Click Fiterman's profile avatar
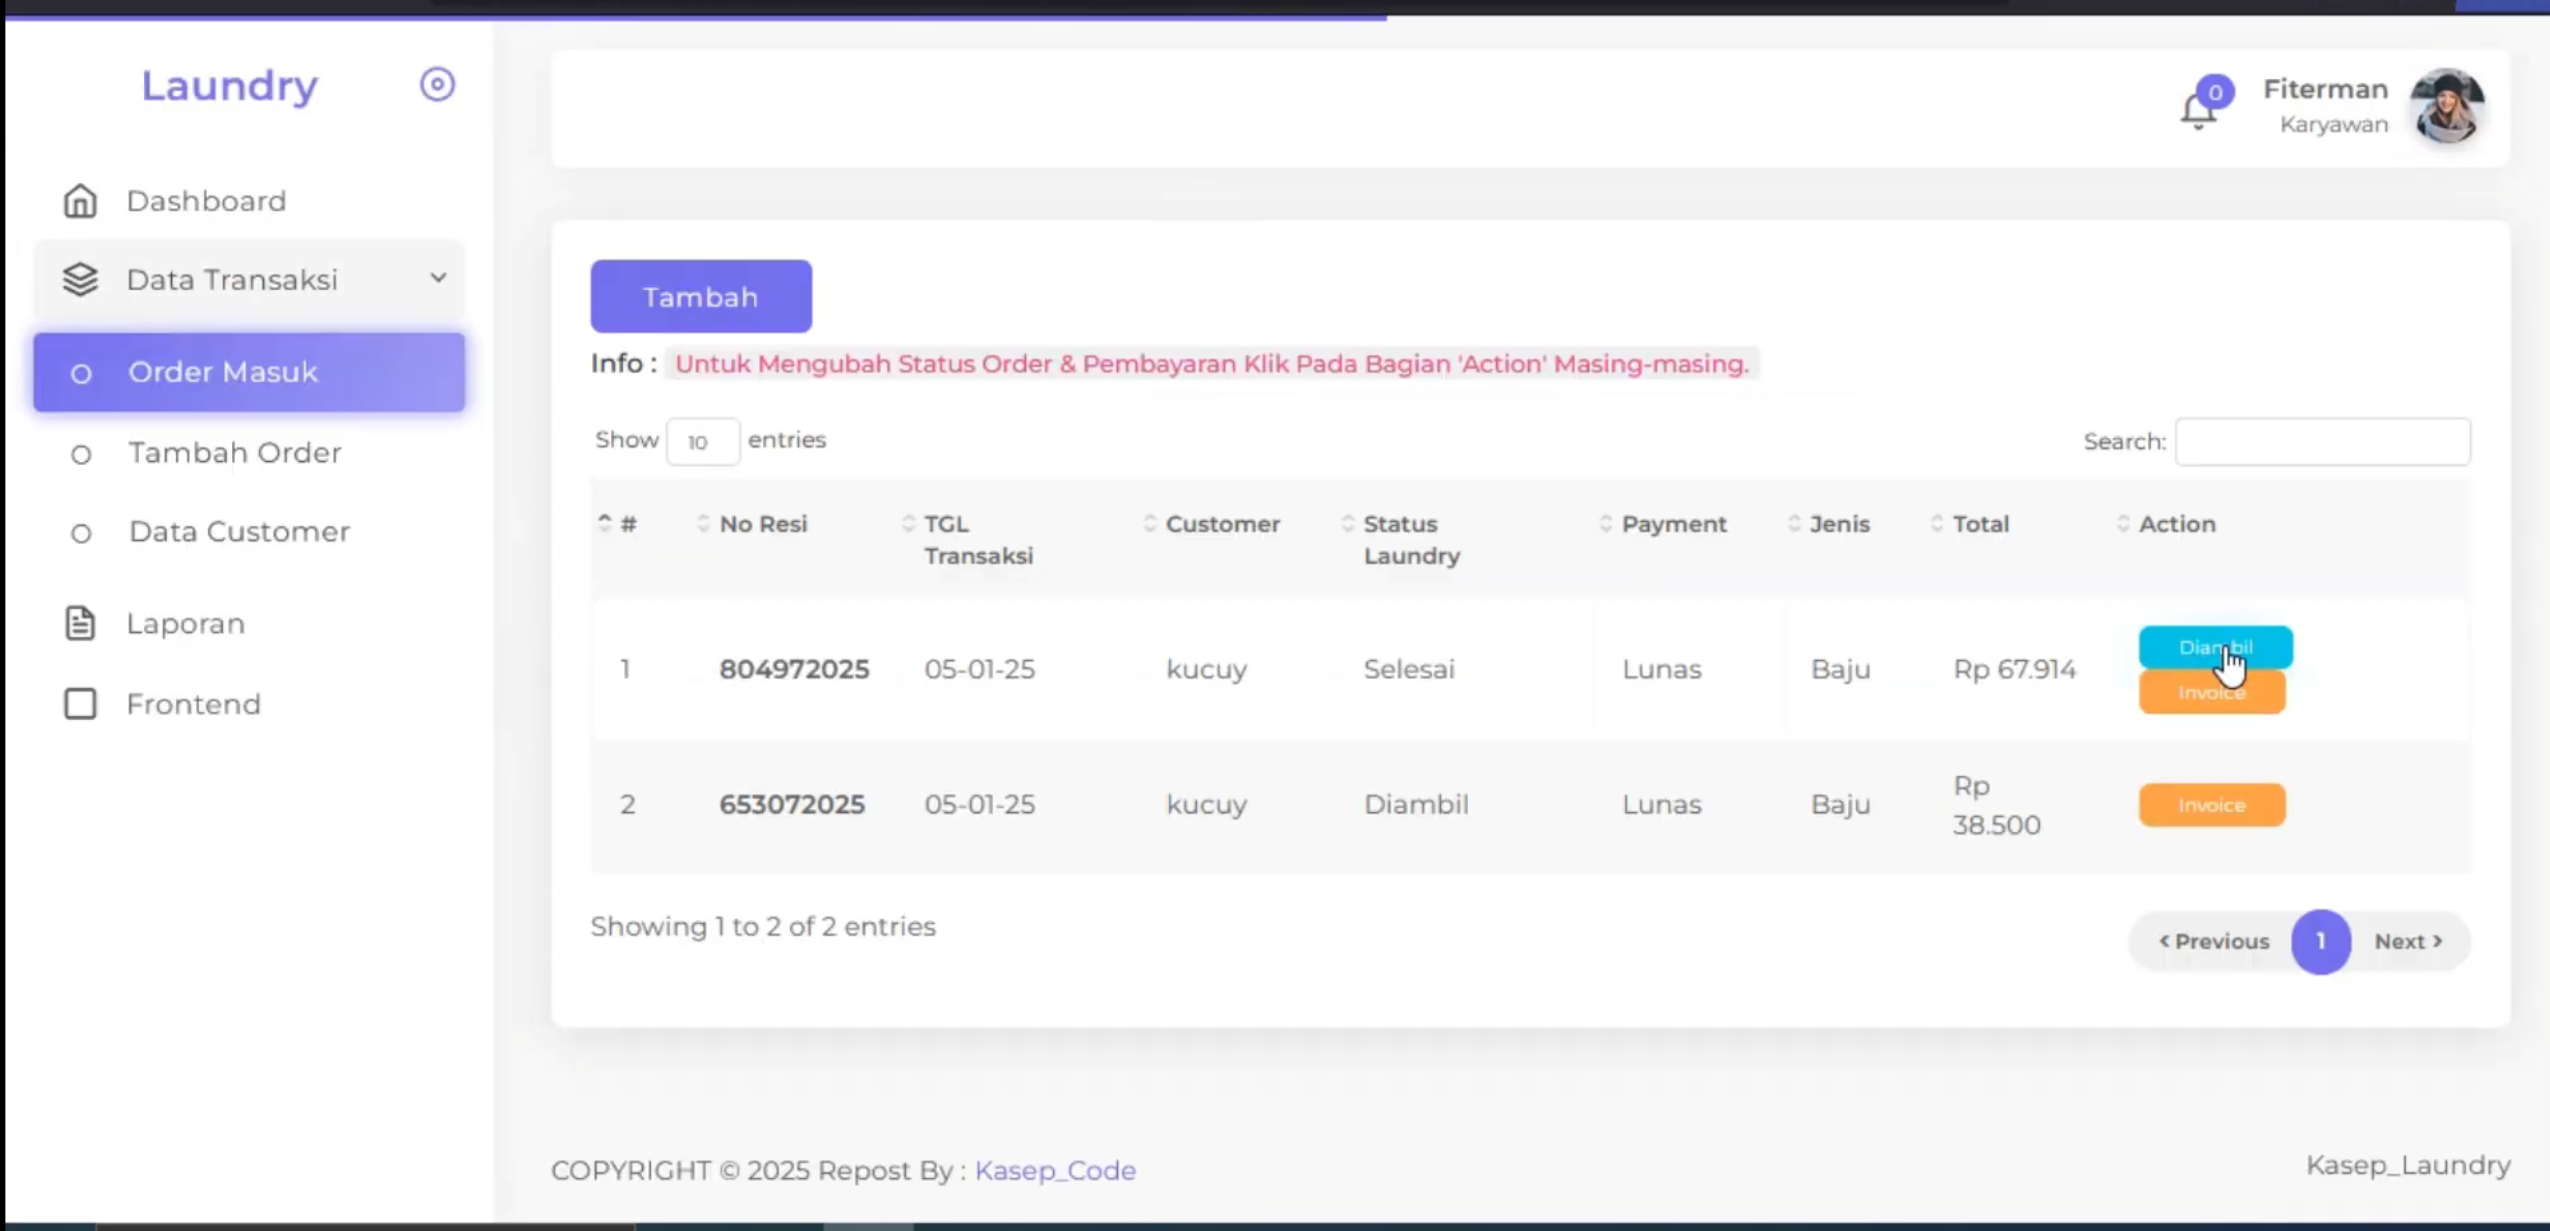The width and height of the screenshot is (2550, 1231). coord(2446,106)
